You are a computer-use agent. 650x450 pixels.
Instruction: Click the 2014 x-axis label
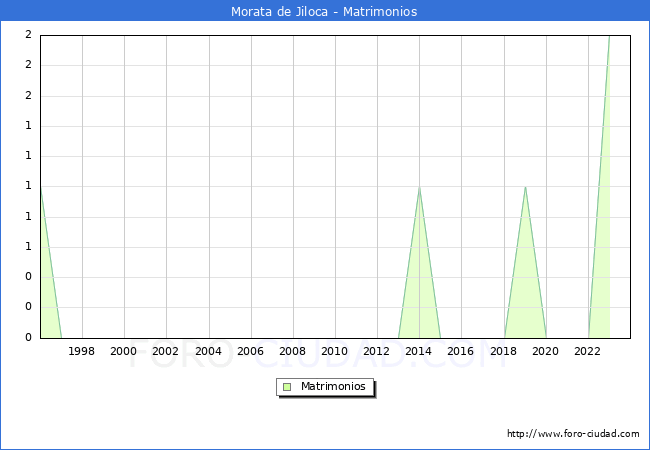[x=418, y=351]
